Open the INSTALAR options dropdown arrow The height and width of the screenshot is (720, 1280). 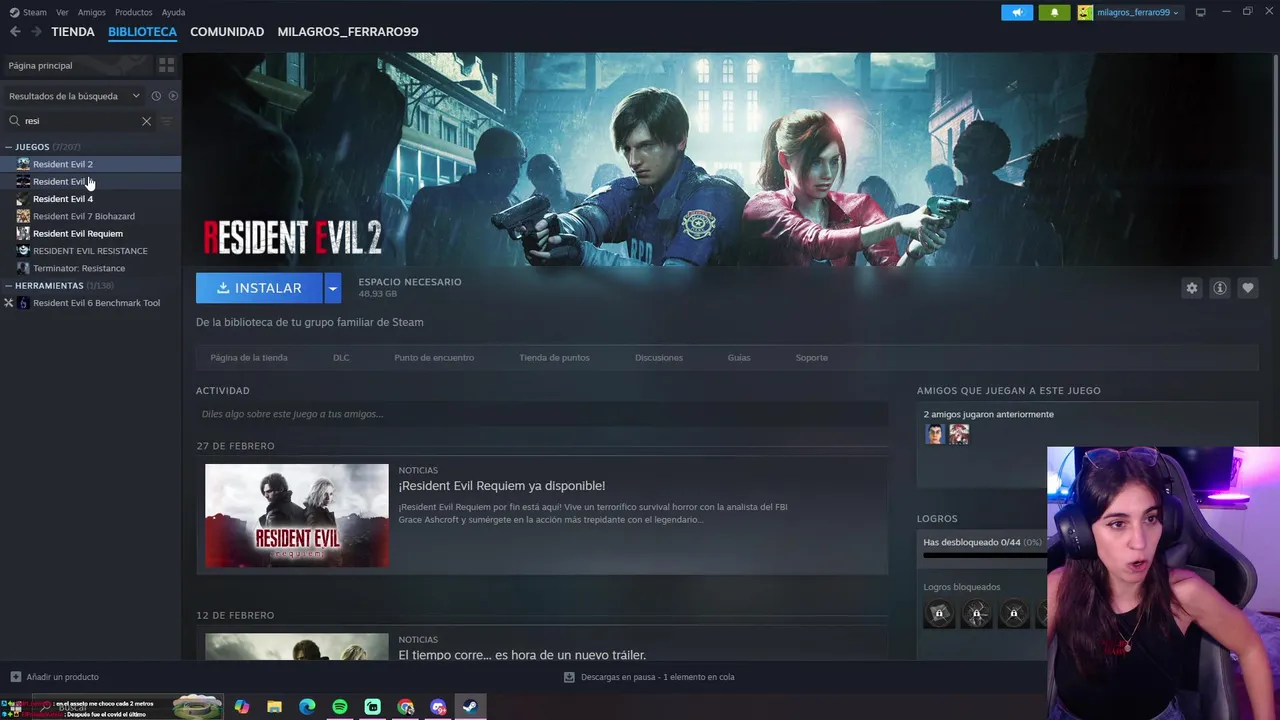coord(333,288)
